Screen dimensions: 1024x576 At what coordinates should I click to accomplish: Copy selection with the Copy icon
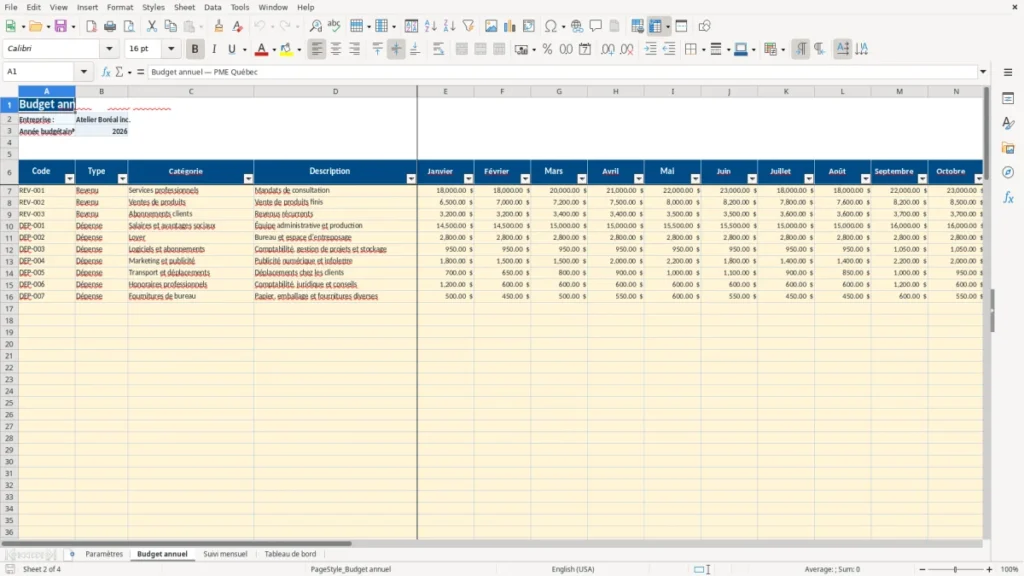click(170, 26)
